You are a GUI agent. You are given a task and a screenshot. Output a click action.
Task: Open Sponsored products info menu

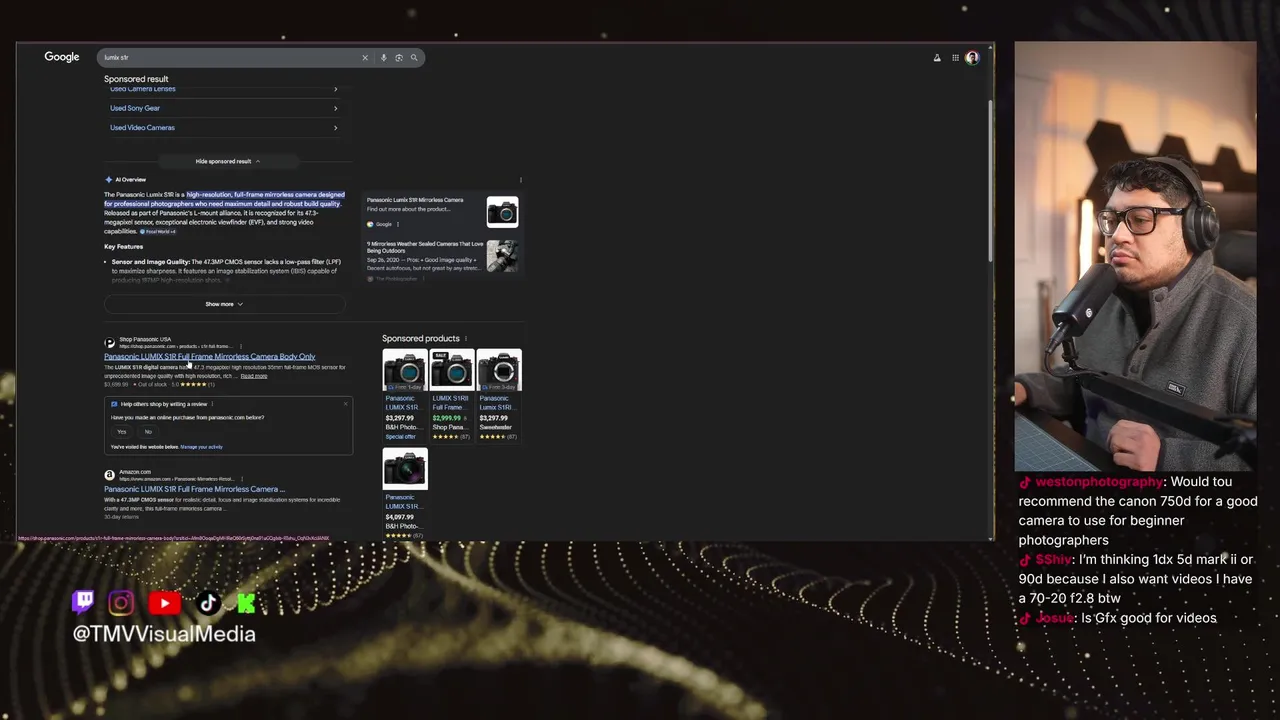click(x=465, y=339)
